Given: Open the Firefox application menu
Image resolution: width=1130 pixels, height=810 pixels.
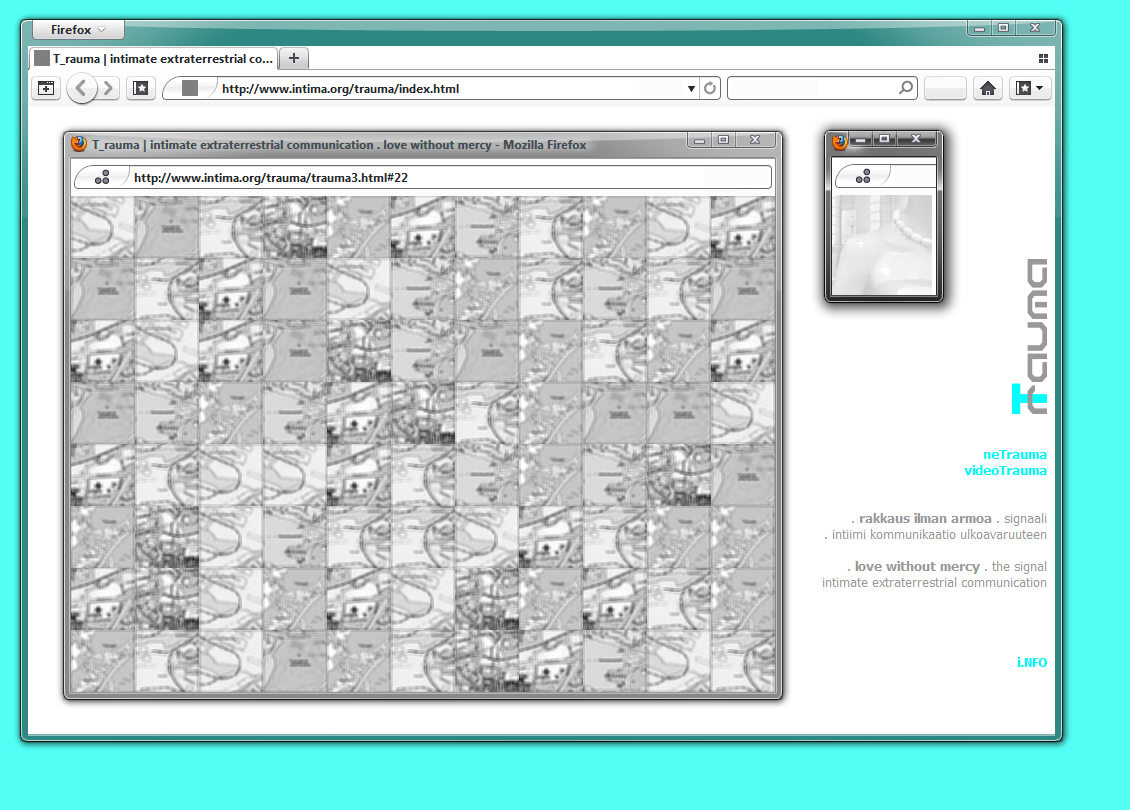Looking at the screenshot, I should click(79, 30).
